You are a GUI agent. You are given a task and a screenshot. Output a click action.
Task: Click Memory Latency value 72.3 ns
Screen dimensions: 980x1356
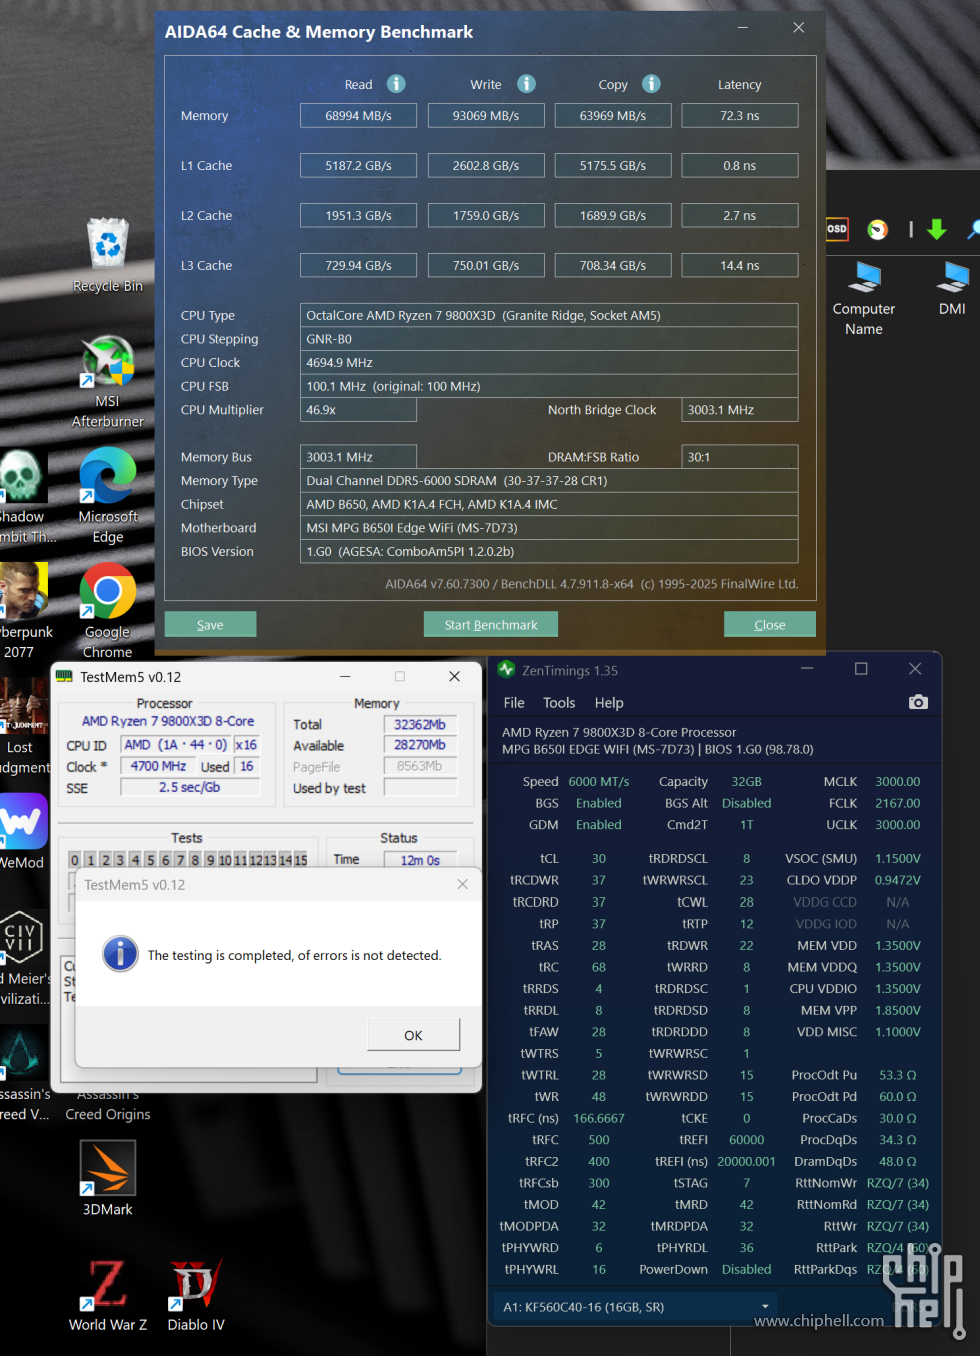(x=740, y=115)
